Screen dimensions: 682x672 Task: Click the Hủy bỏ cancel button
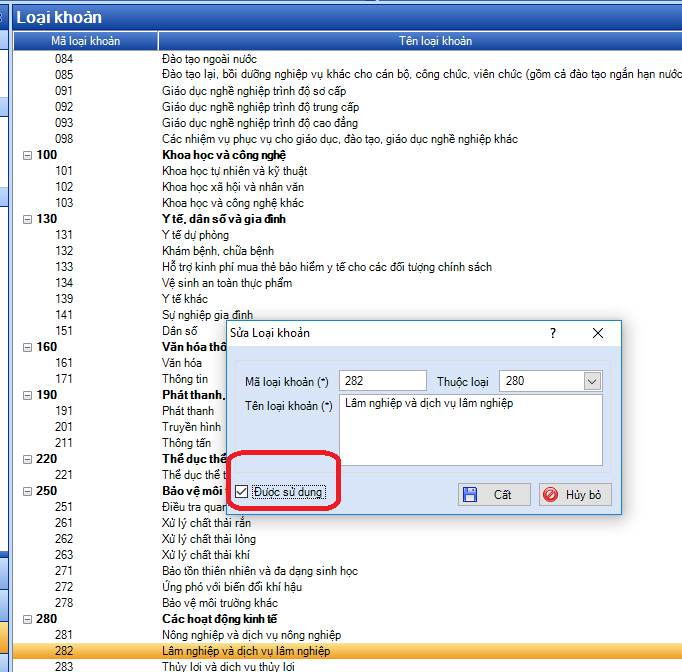(x=575, y=495)
